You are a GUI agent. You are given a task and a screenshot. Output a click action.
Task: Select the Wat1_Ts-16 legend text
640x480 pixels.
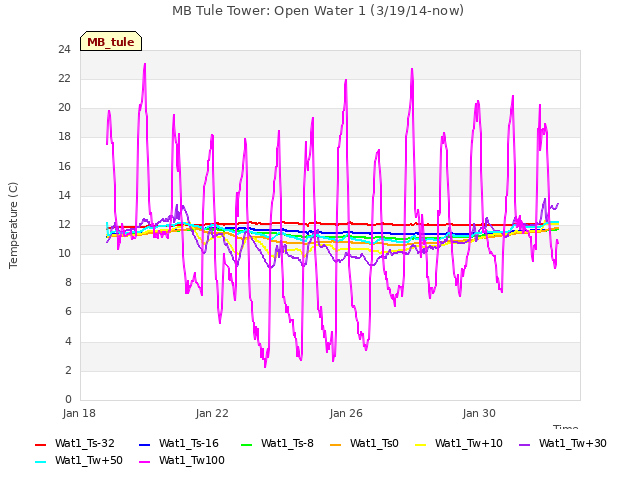[x=189, y=443]
